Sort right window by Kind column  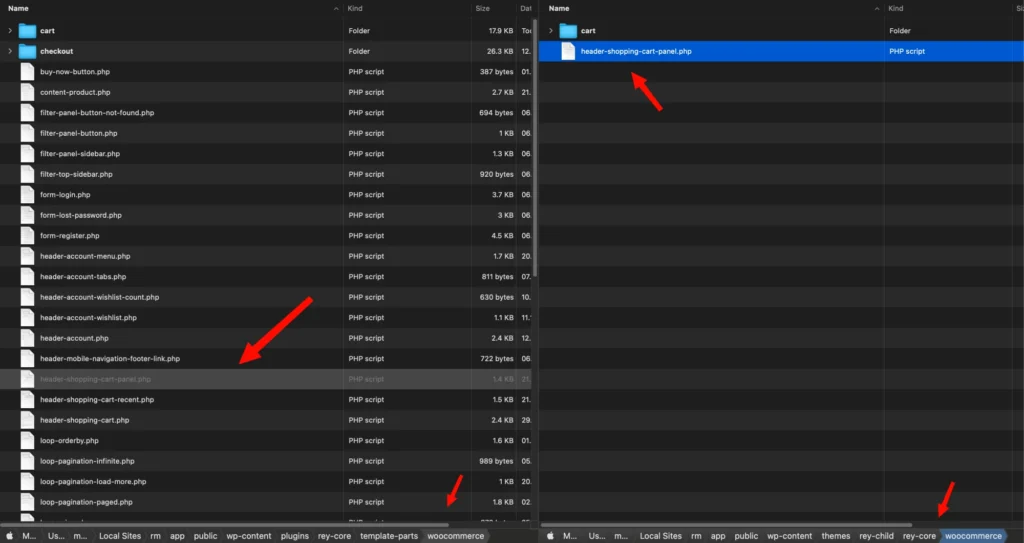896,8
